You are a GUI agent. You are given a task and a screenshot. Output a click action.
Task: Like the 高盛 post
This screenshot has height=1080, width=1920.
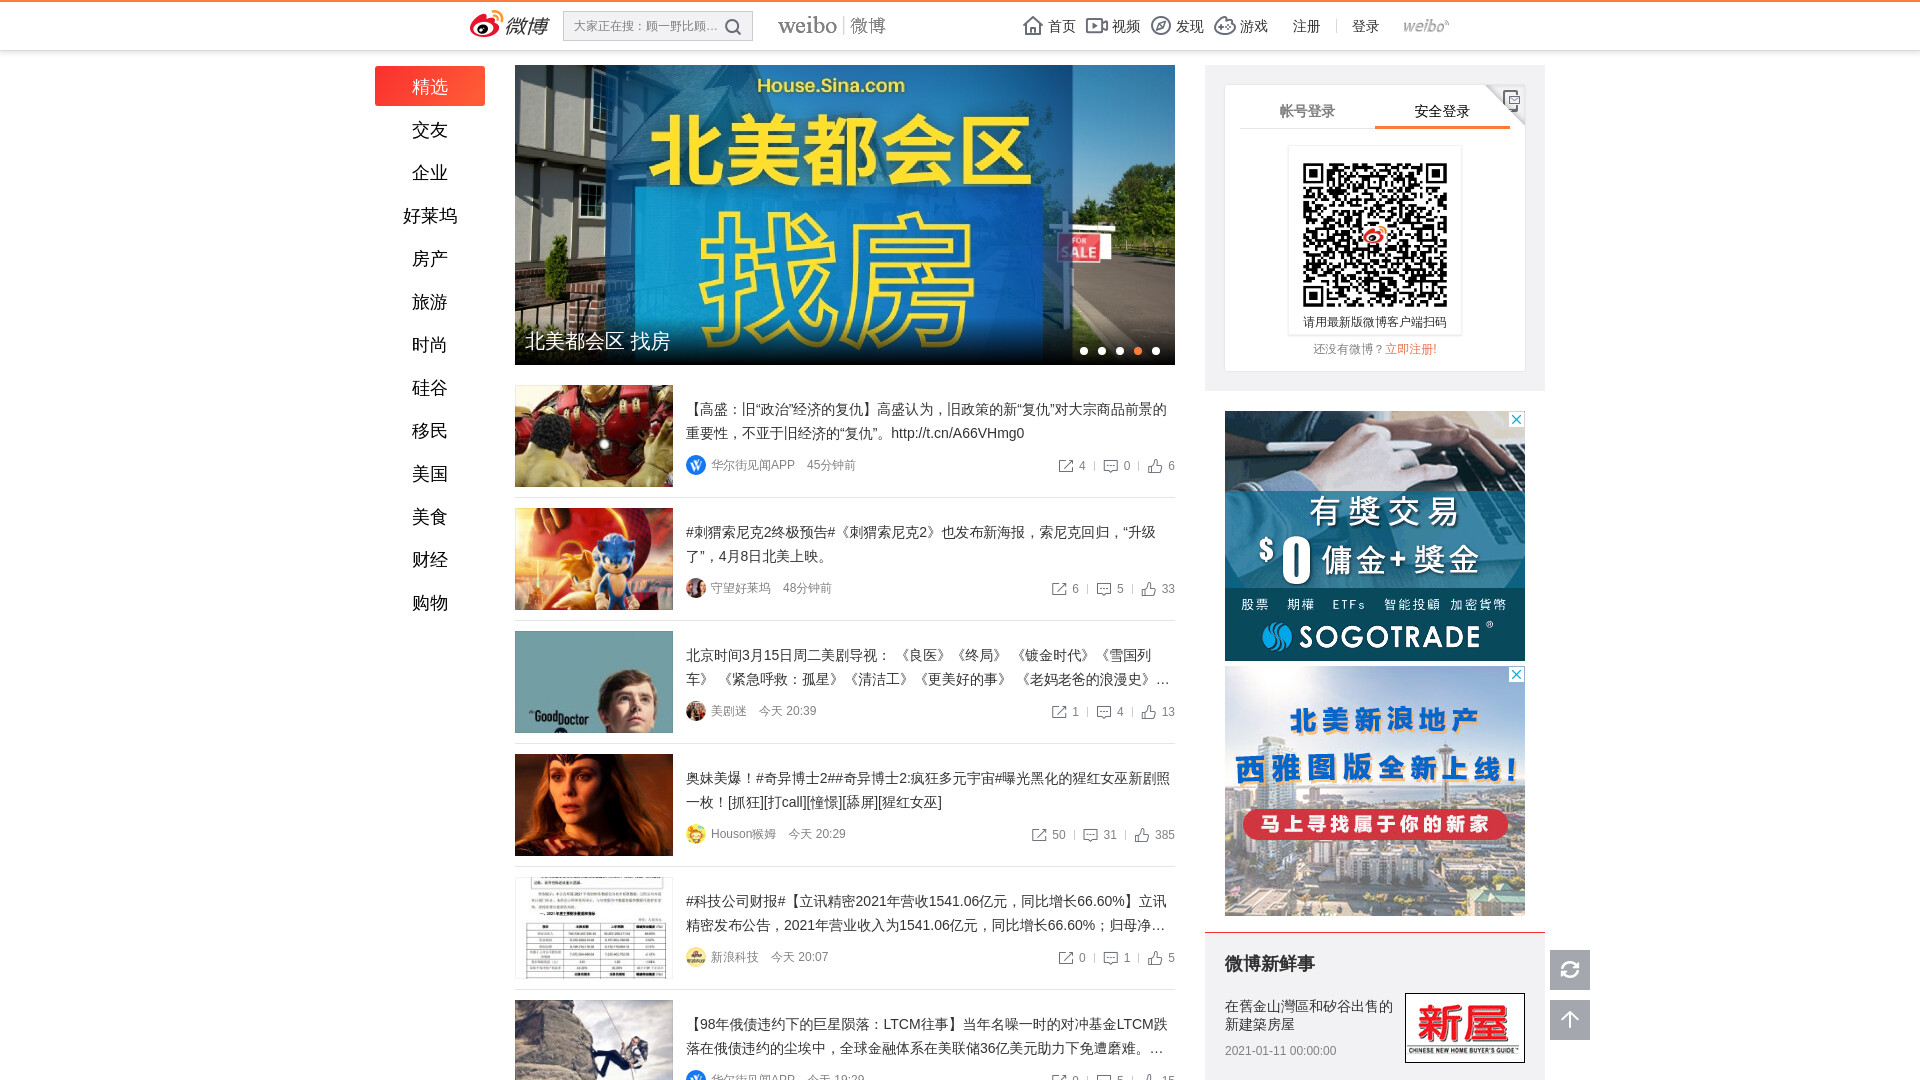tap(1155, 466)
